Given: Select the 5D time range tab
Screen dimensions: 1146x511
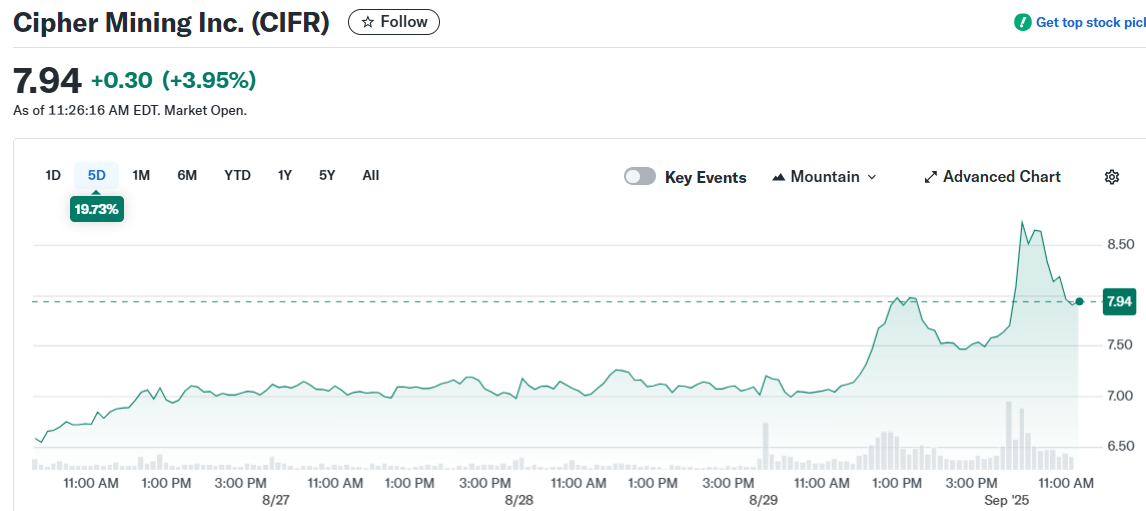Looking at the screenshot, I should click(x=96, y=175).
